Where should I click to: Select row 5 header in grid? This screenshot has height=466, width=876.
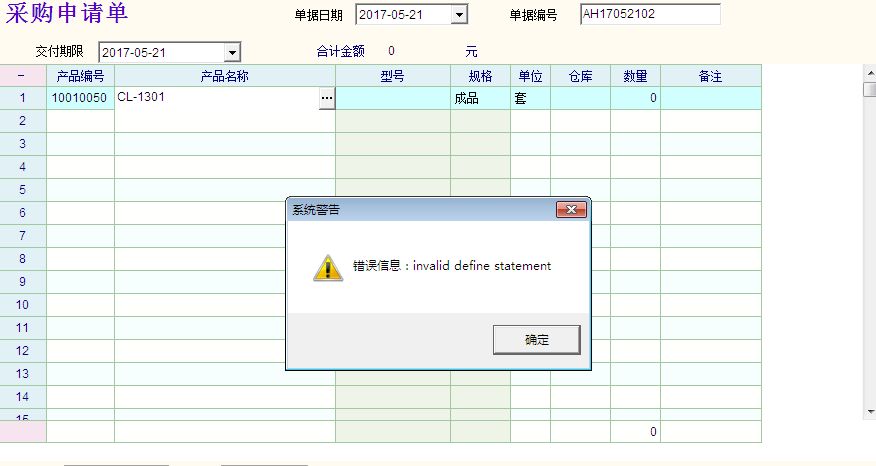pos(22,190)
